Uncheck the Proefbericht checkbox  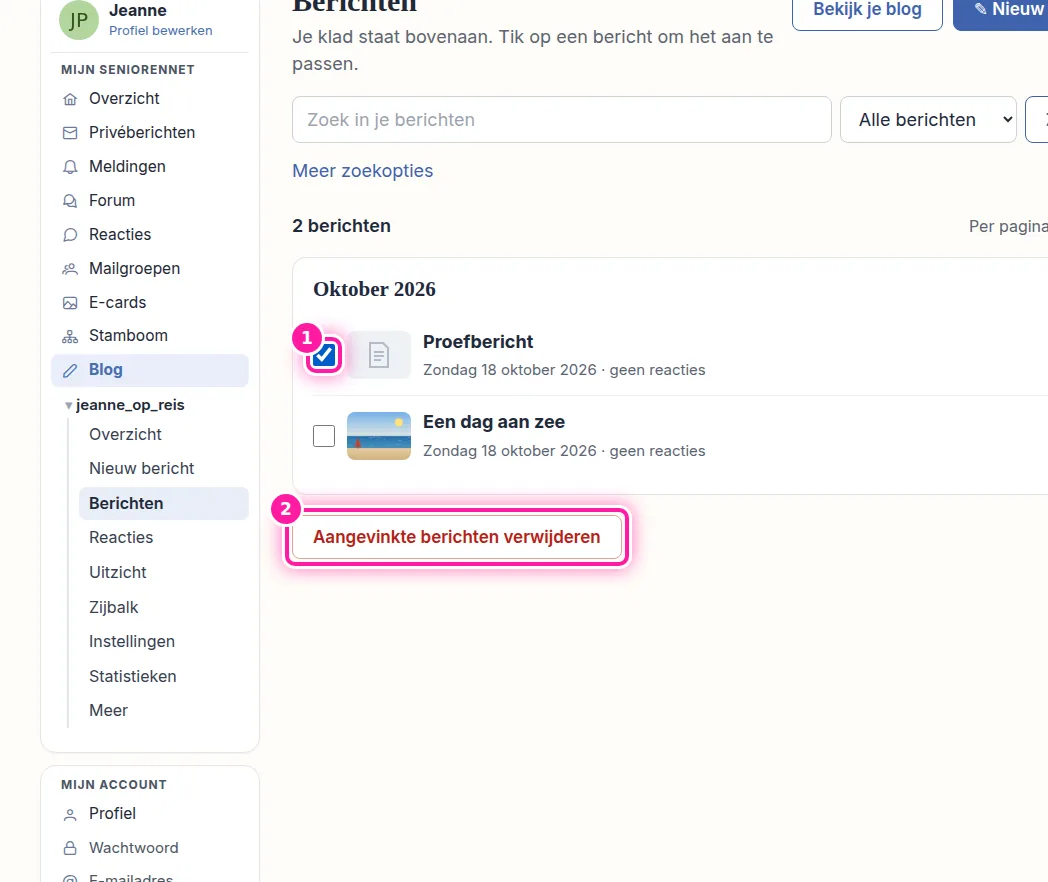point(324,355)
